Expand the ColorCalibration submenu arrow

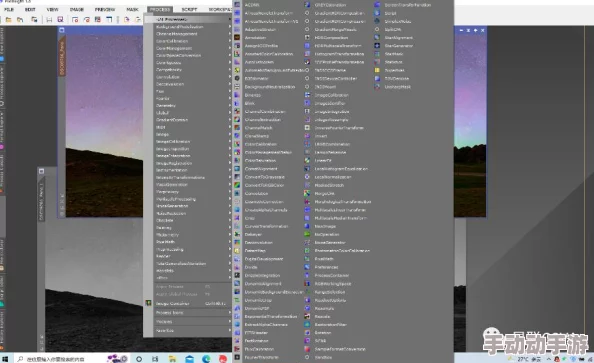[230, 41]
